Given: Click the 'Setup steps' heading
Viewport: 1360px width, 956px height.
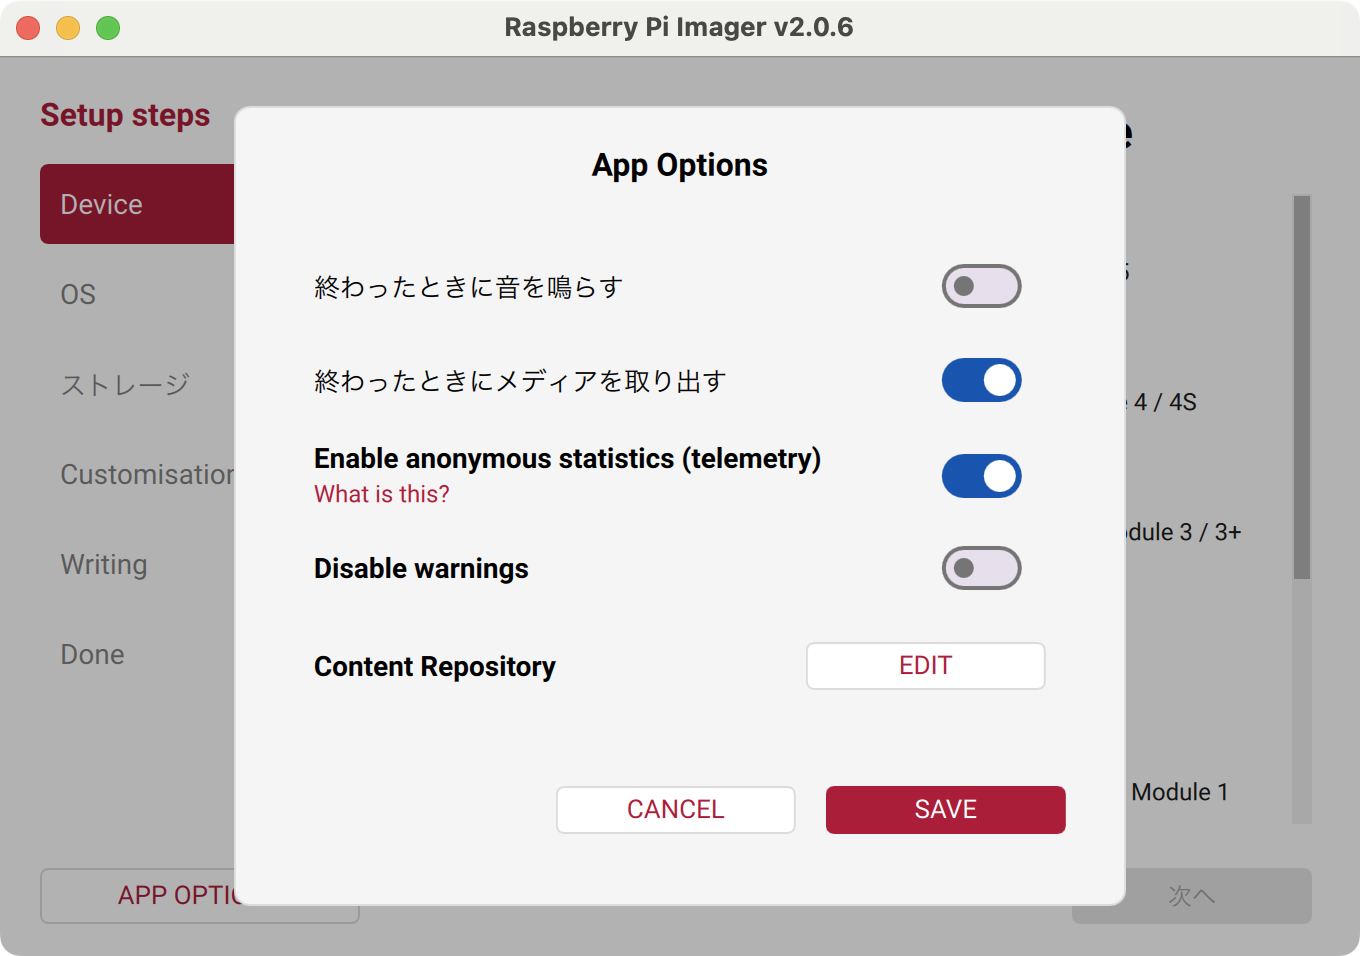Looking at the screenshot, I should tap(125, 115).
